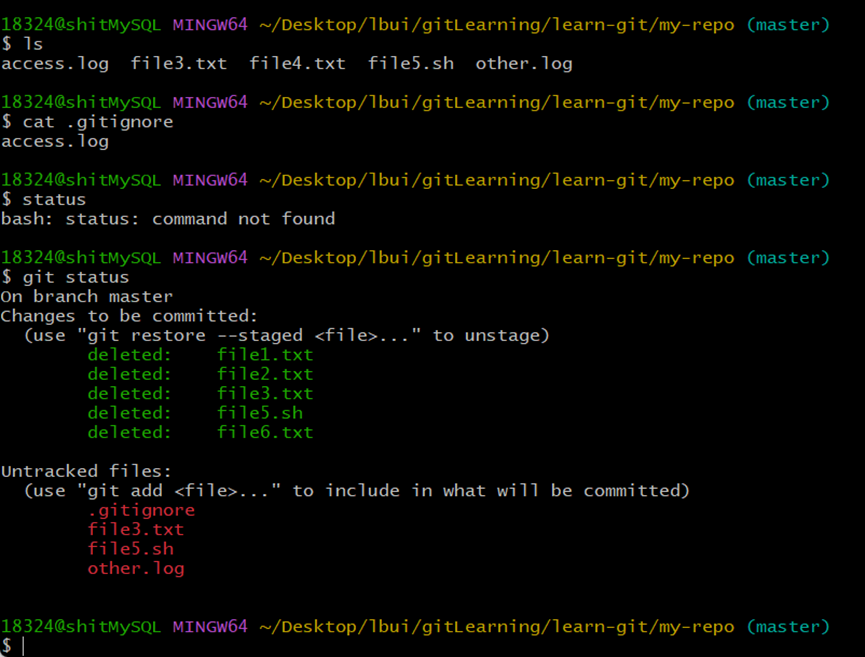Click 'Changes to be committed:' heading

coord(130,316)
